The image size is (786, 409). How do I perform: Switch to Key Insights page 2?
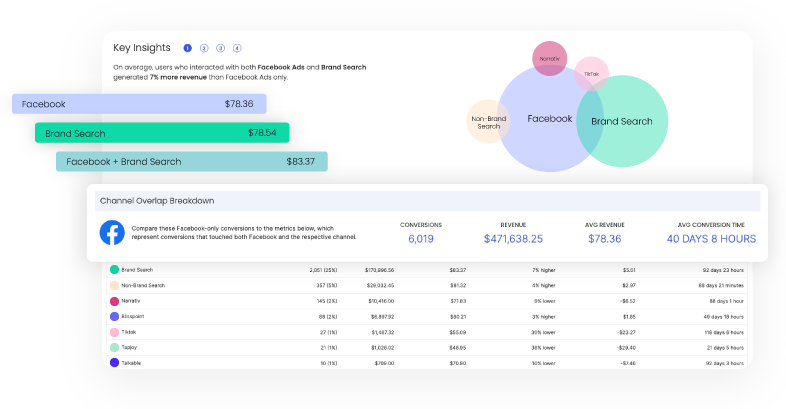(204, 48)
